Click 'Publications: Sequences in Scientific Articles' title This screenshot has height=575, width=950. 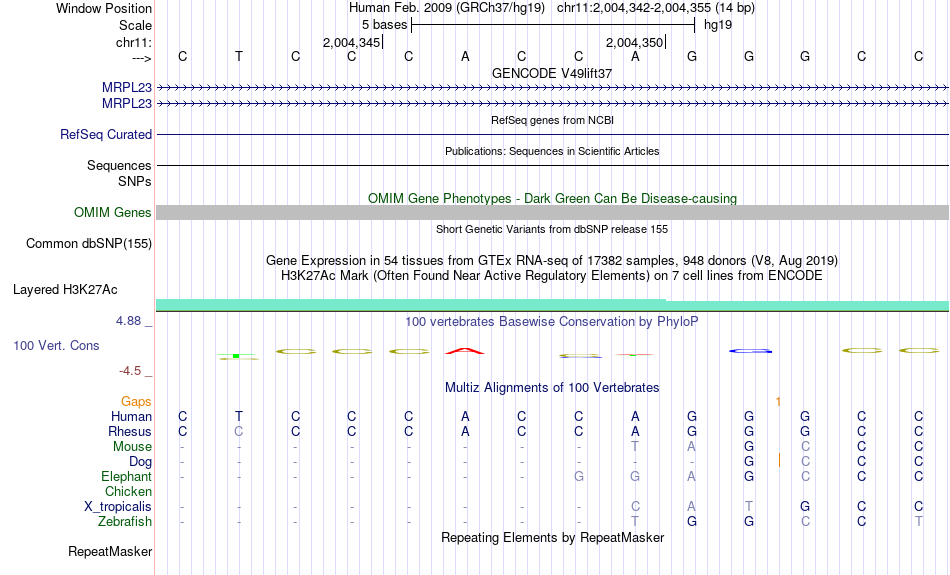[552, 151]
